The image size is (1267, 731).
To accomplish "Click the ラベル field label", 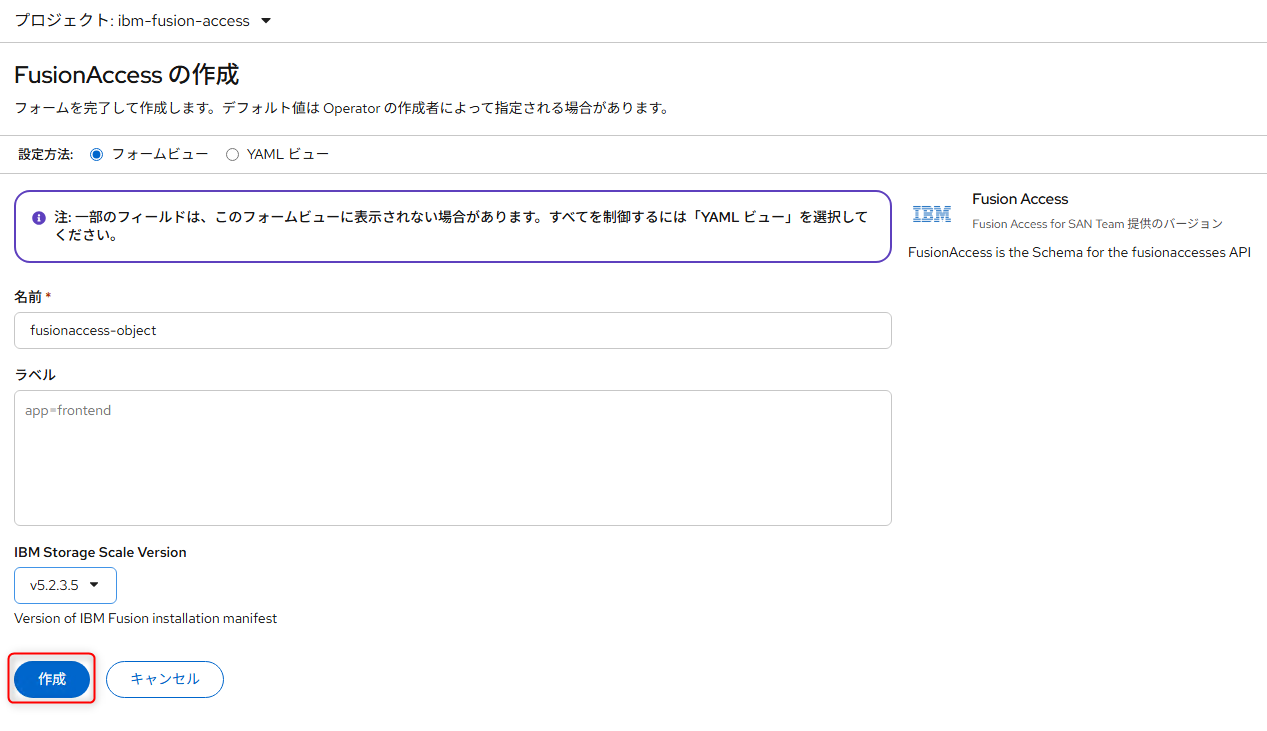I will (35, 375).
